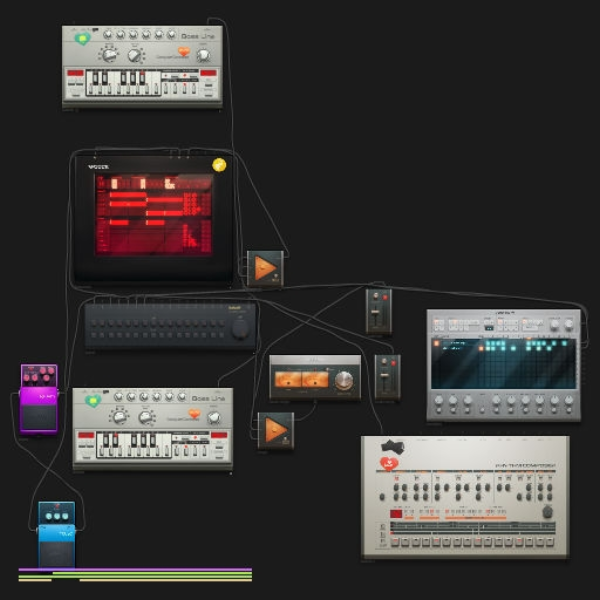Screen dimensions: 600x600
Task: Click the orange heart on lower Bassline
Action: pos(194,414)
